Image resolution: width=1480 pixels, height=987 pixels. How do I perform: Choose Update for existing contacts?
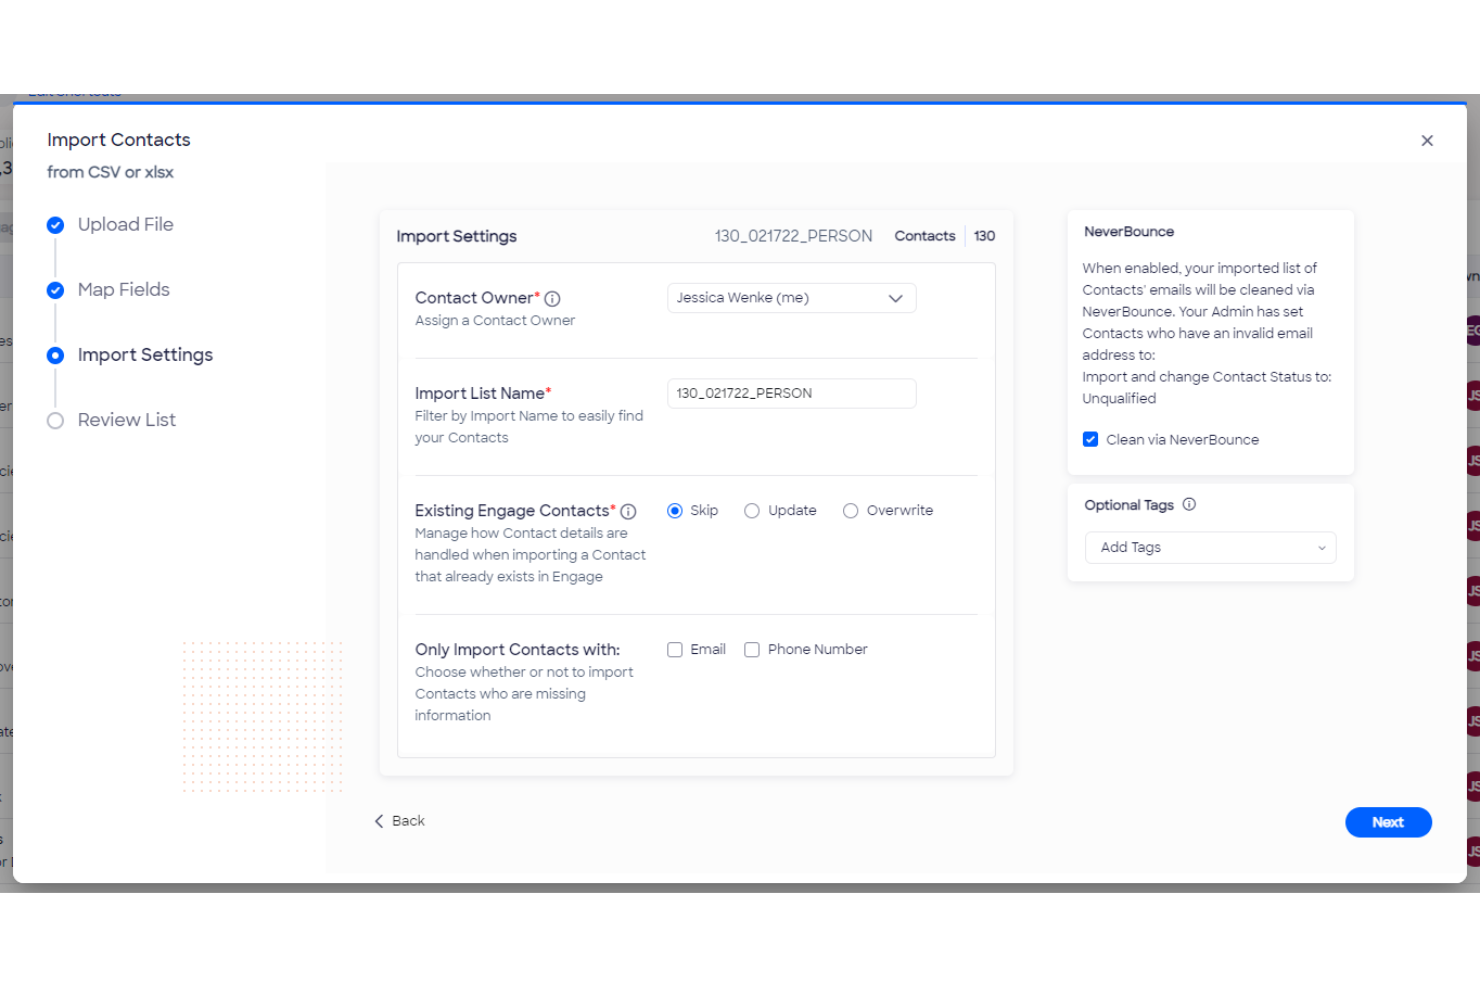(x=752, y=511)
